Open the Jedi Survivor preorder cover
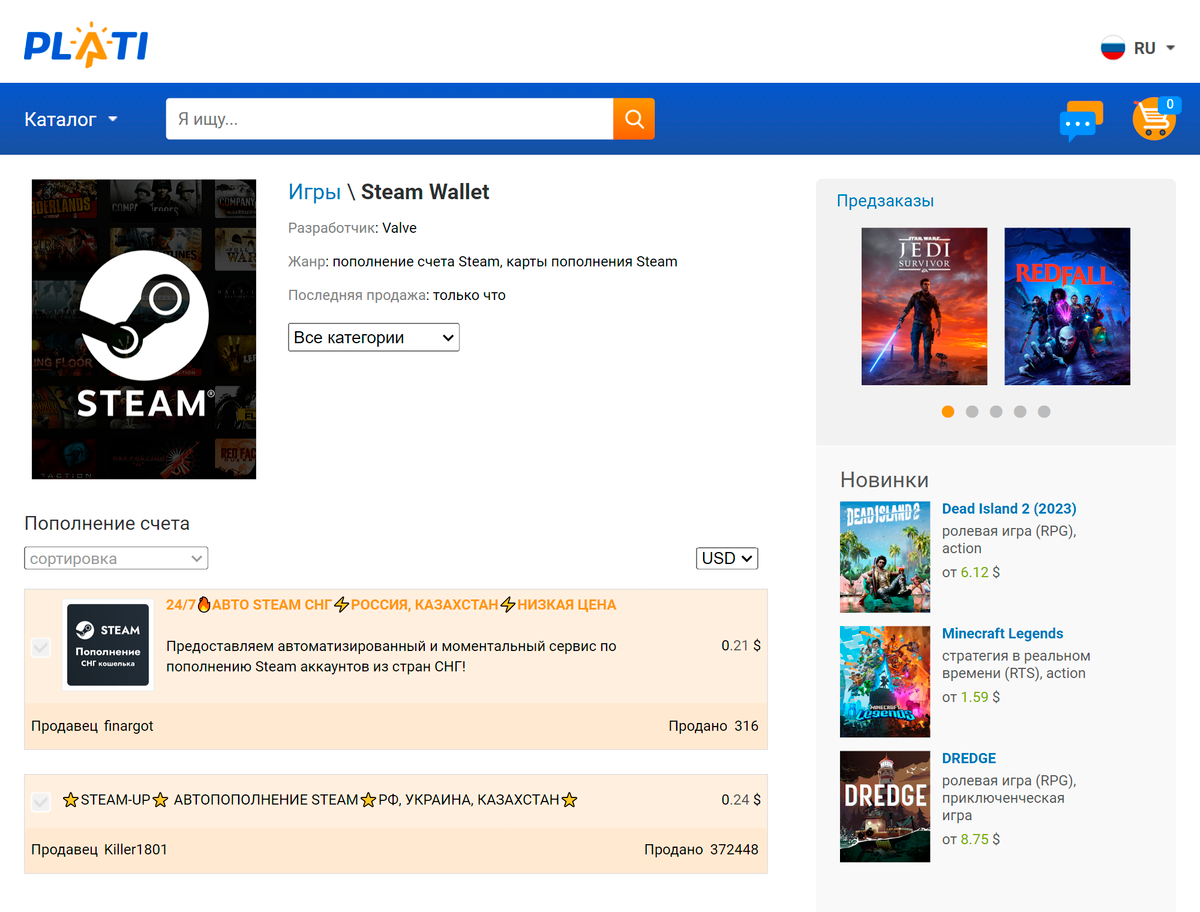The height and width of the screenshot is (912, 1200). (924, 306)
